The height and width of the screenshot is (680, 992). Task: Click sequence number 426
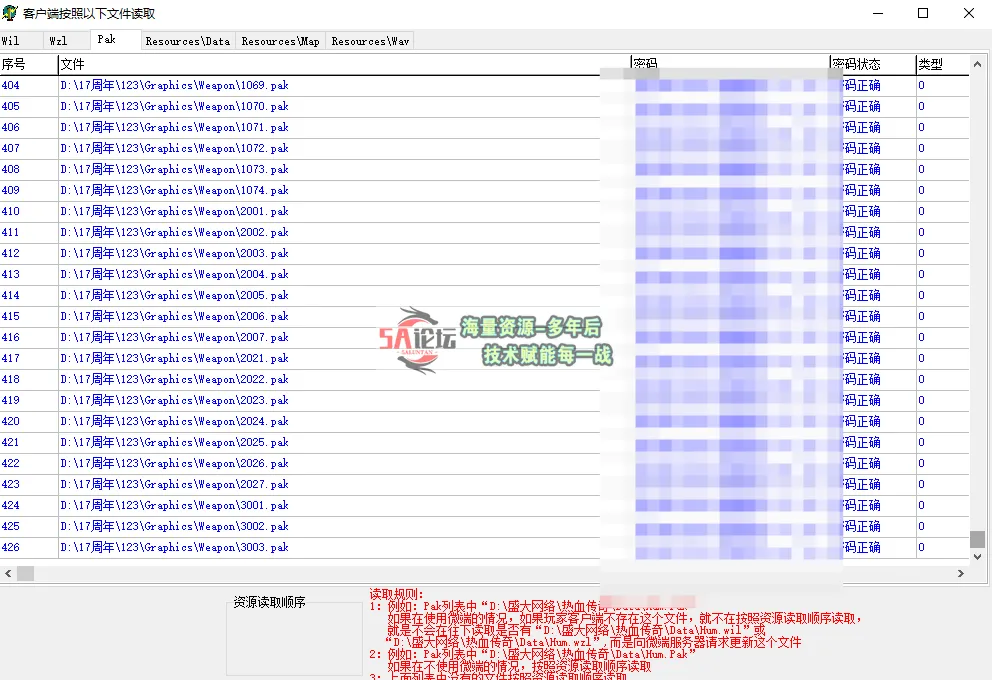(11, 547)
